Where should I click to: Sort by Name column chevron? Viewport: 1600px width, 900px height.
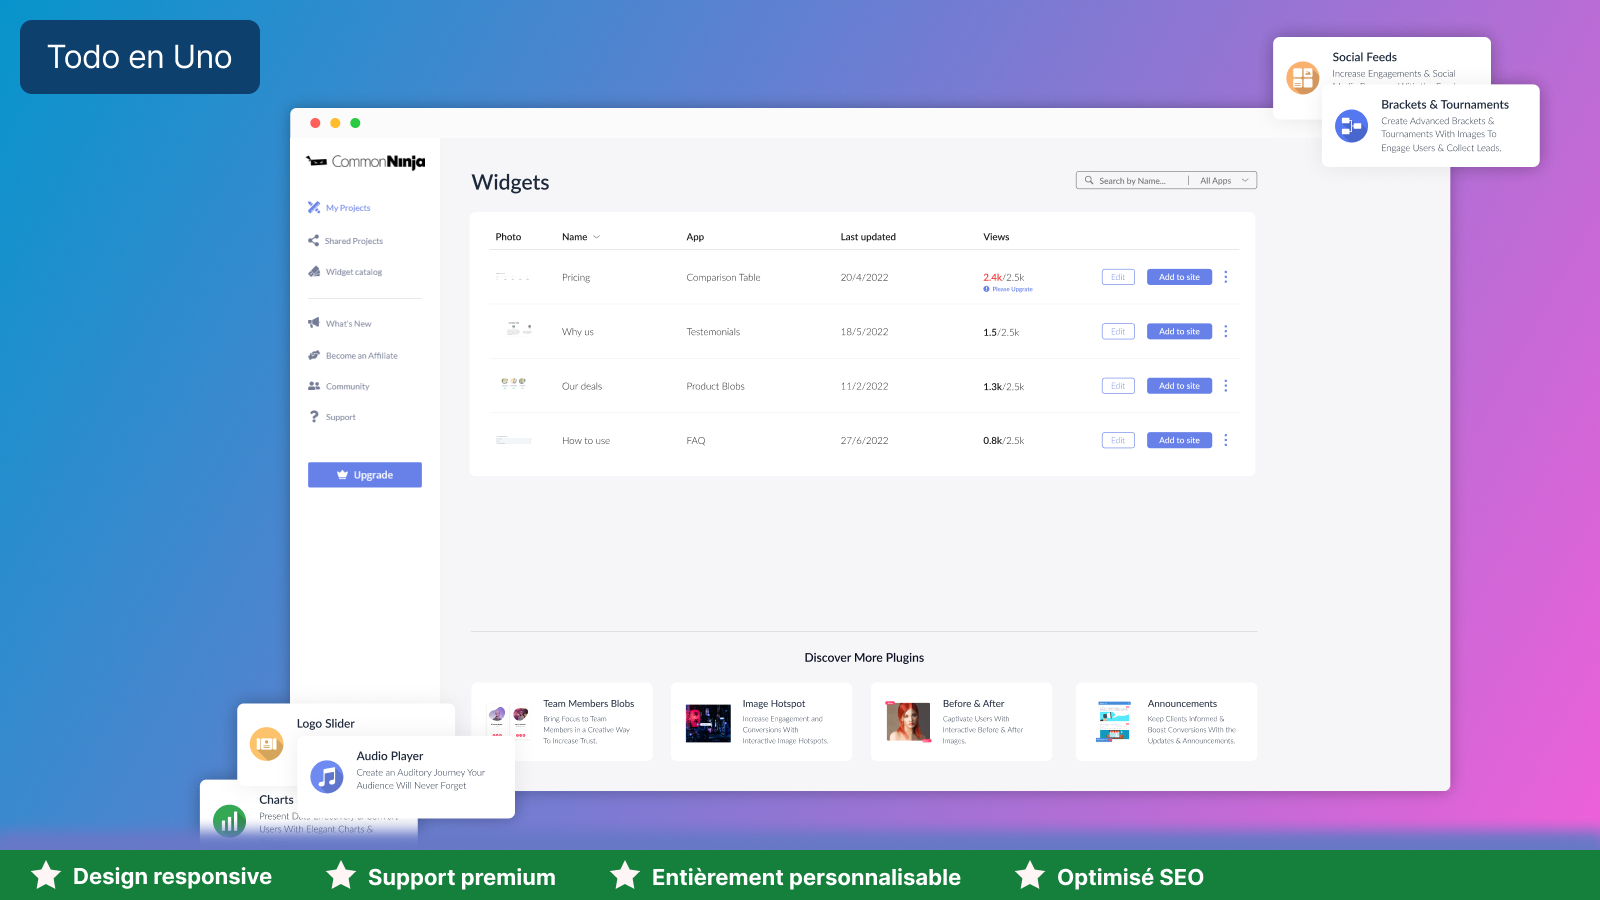click(597, 237)
